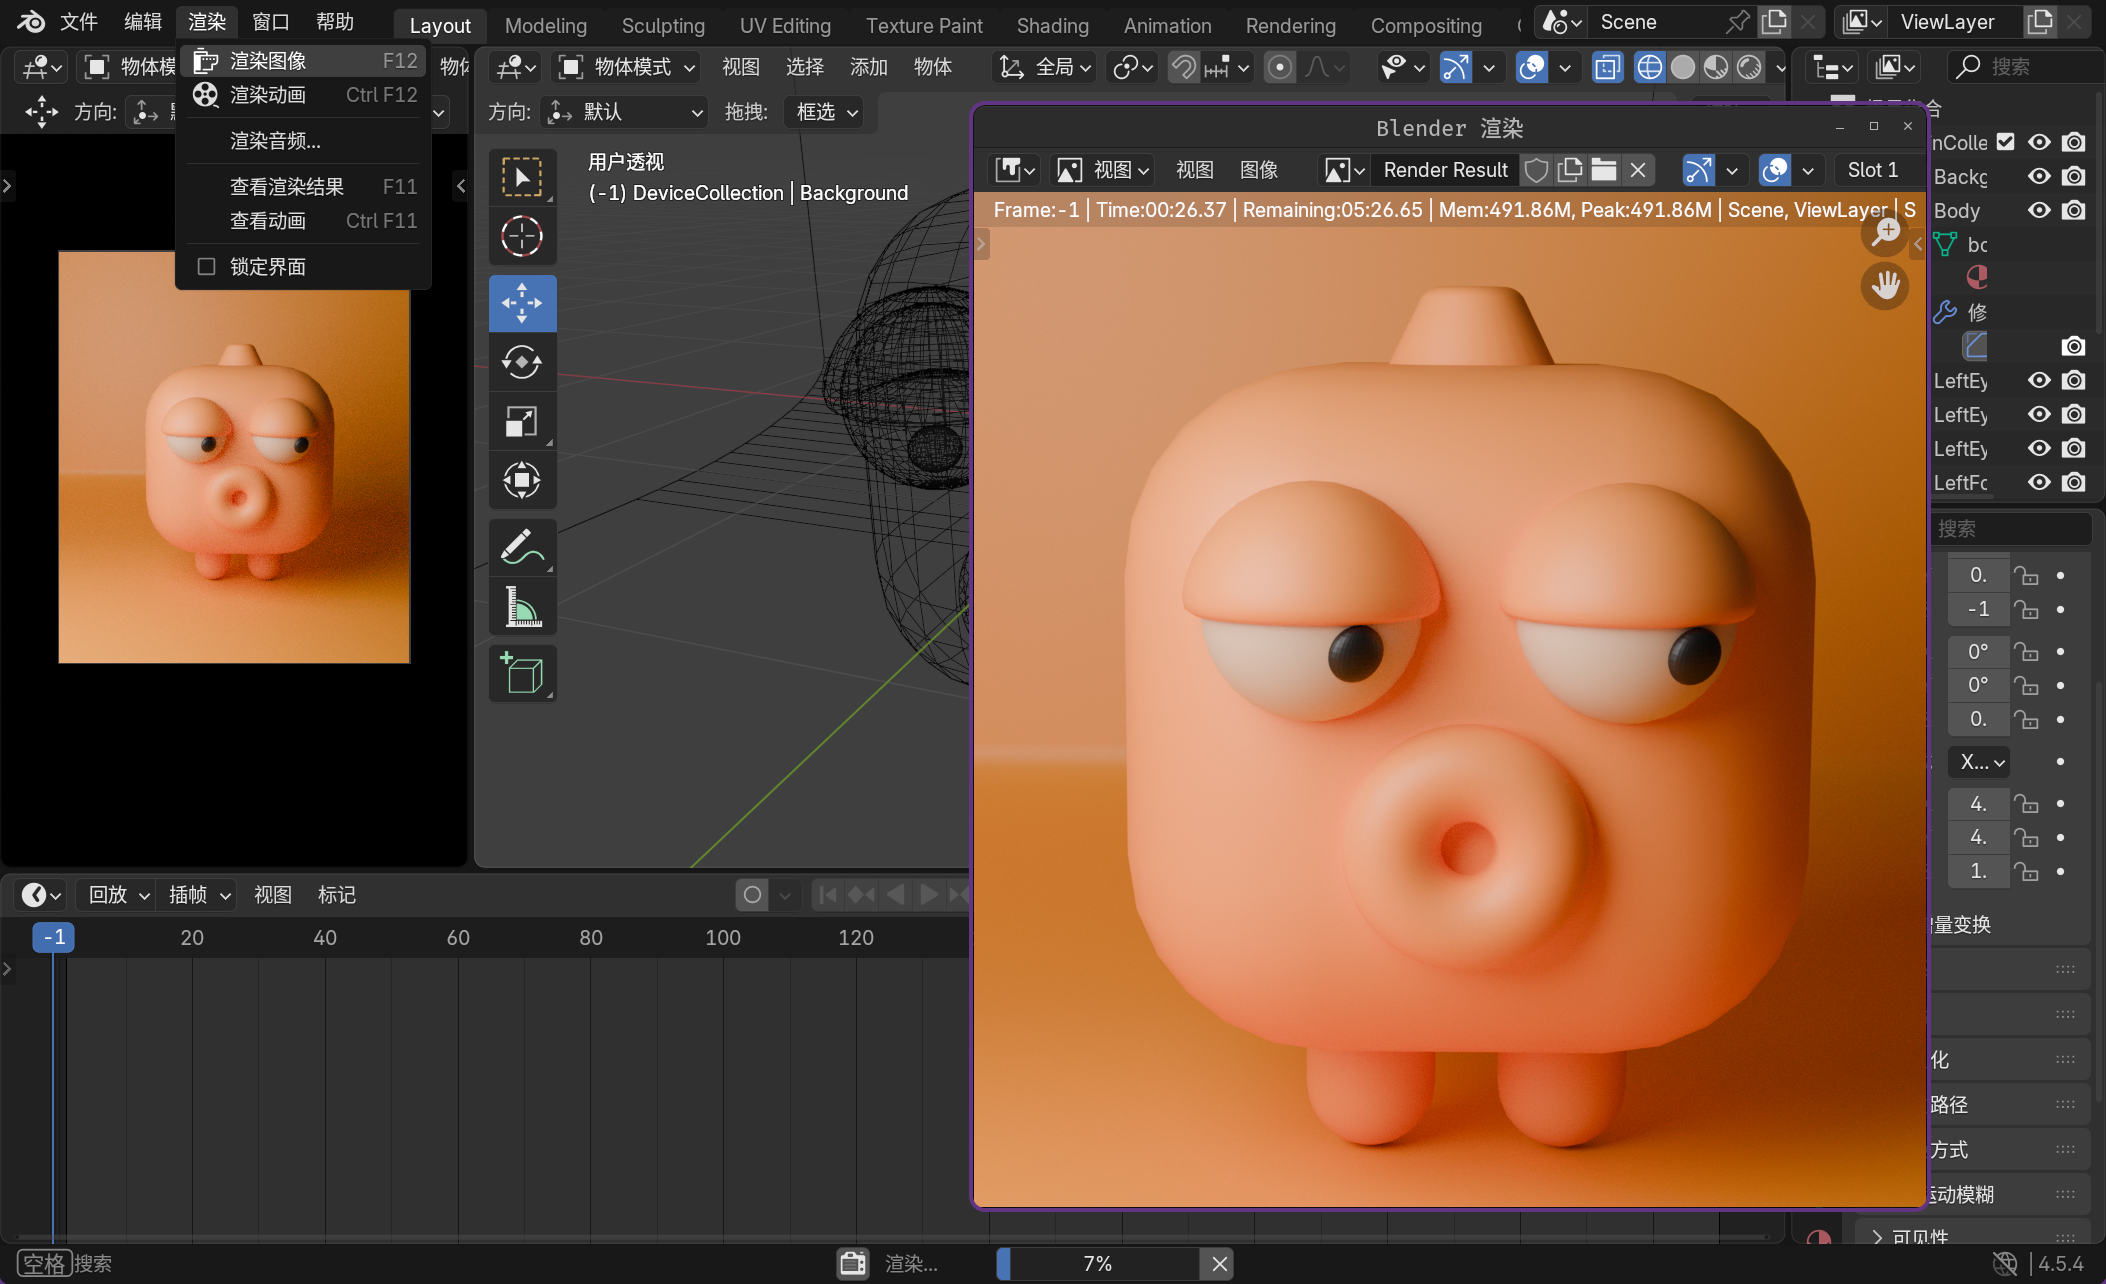Click the zoom magnifier gizmo in render window
The image size is (2106, 1284).
tap(1885, 232)
